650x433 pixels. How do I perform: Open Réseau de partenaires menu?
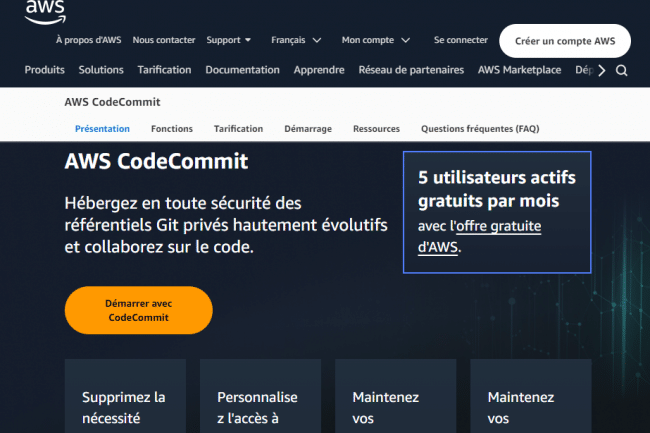pos(411,70)
